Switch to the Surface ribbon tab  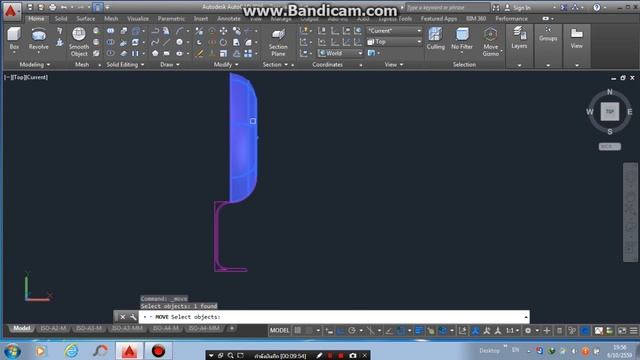pyautogui.click(x=86, y=19)
